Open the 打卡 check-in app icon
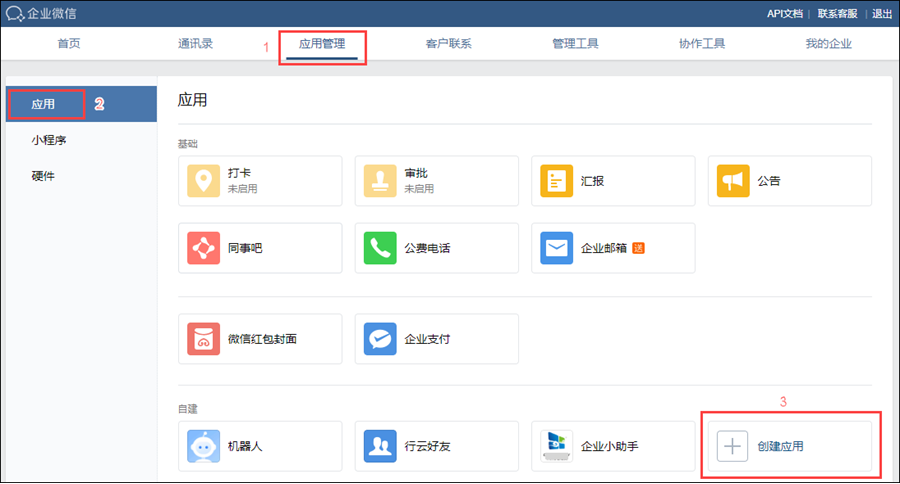Viewport: 900px width, 484px height. coord(204,181)
